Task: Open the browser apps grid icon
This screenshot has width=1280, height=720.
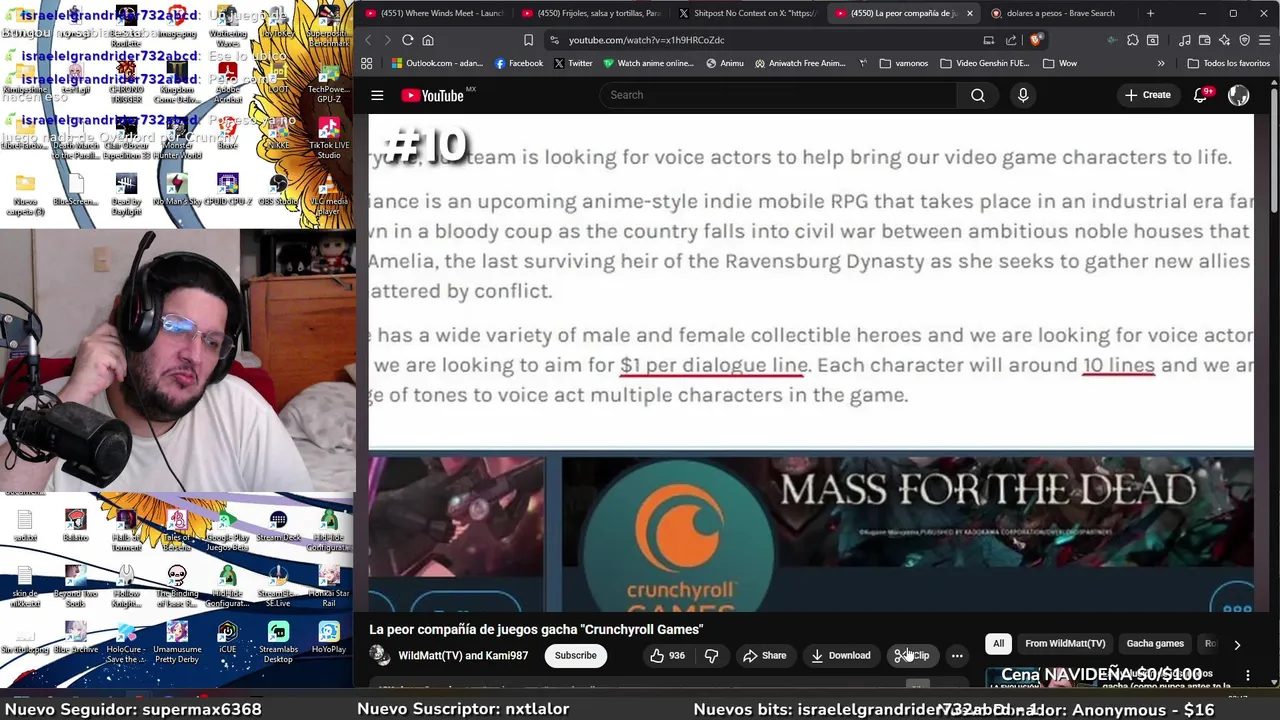Action: coord(367,63)
